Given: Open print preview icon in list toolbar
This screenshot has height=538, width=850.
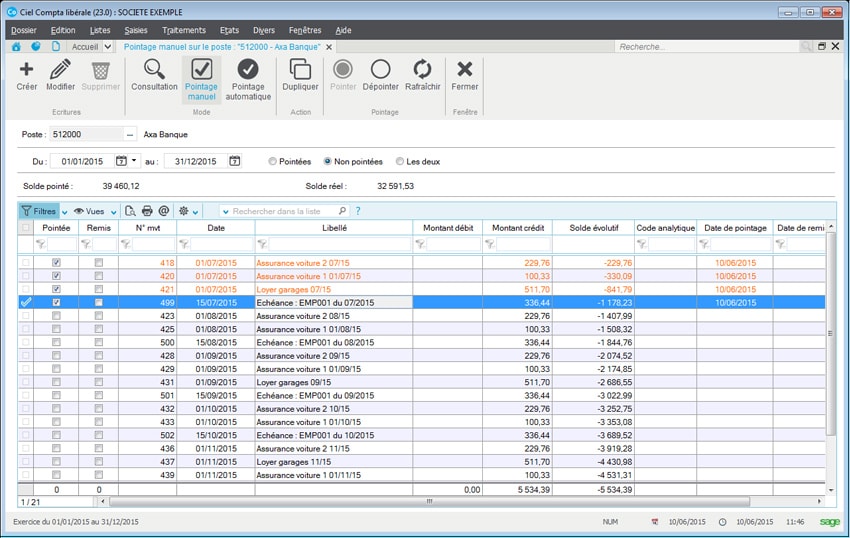Looking at the screenshot, I should [130, 211].
